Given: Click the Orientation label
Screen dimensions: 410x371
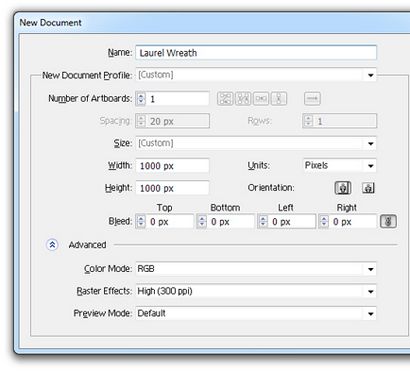Looking at the screenshot, I should point(271,188).
